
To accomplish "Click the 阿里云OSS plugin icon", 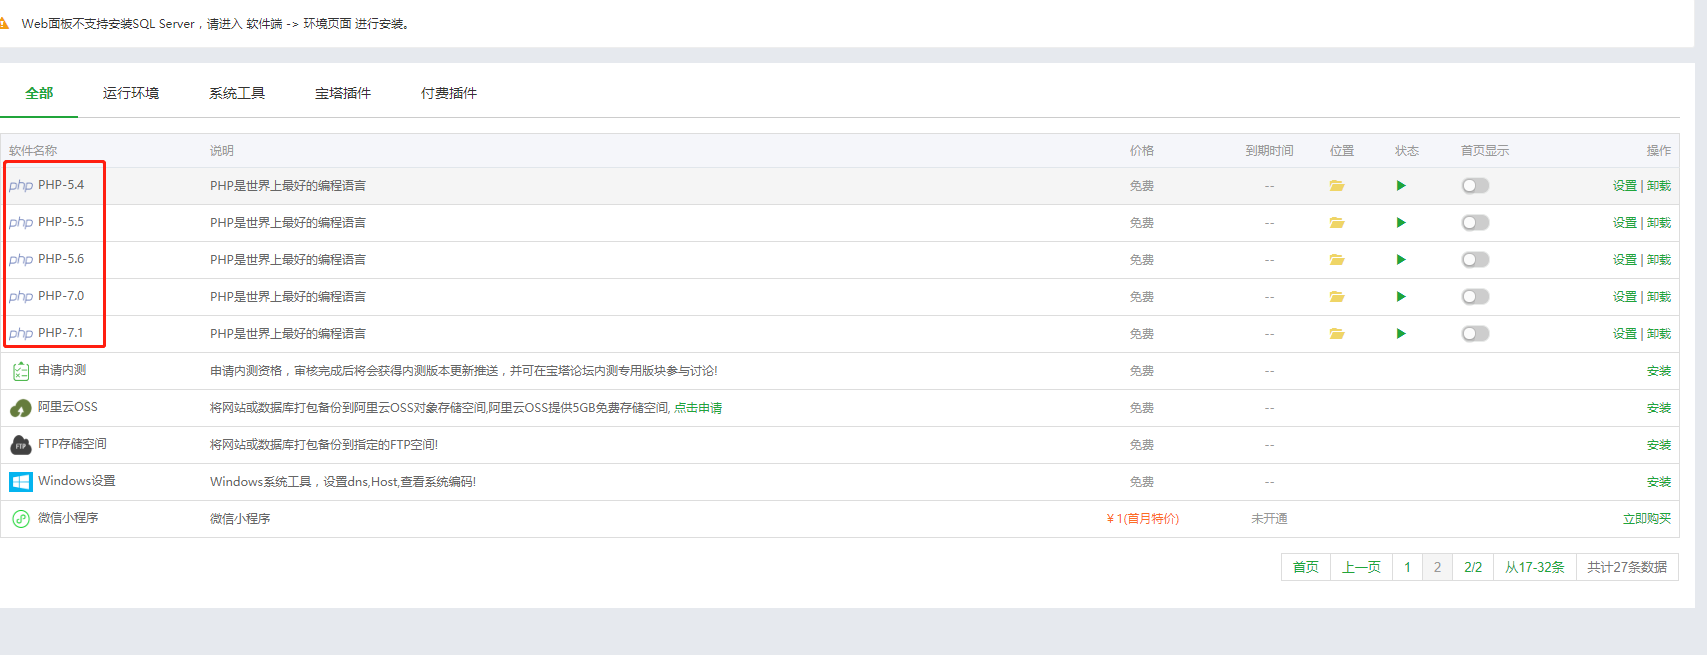I will (x=20, y=408).
